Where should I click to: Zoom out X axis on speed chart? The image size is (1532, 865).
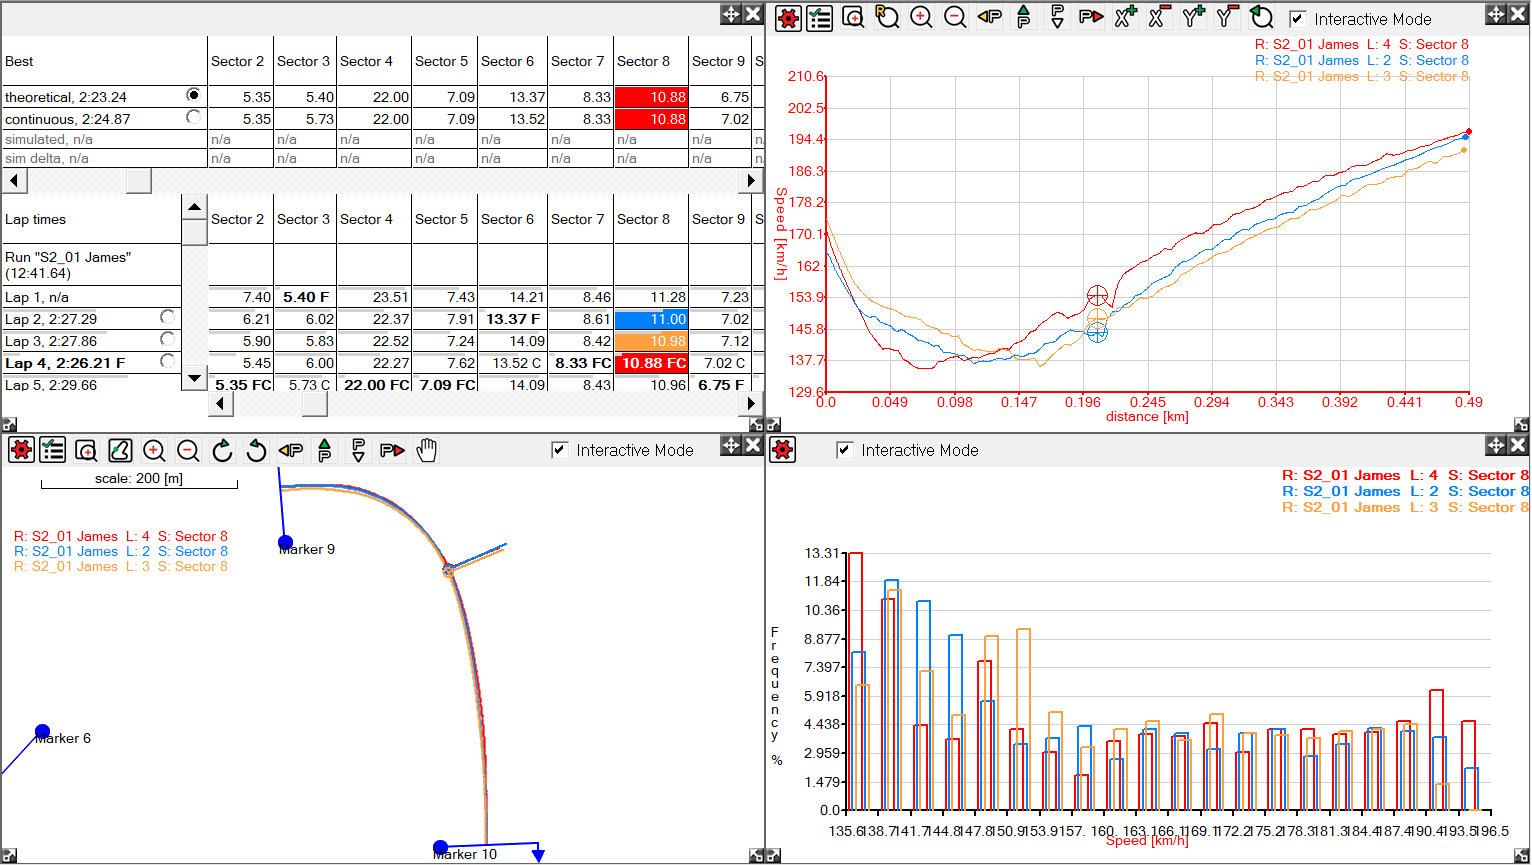pyautogui.click(x=1159, y=17)
